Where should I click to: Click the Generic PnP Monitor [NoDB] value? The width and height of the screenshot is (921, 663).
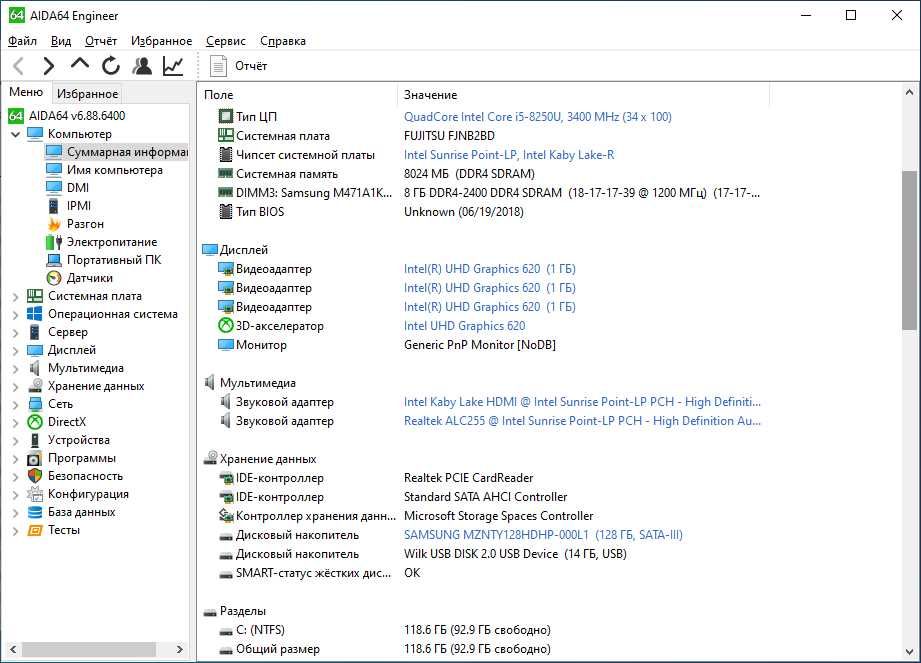click(479, 345)
